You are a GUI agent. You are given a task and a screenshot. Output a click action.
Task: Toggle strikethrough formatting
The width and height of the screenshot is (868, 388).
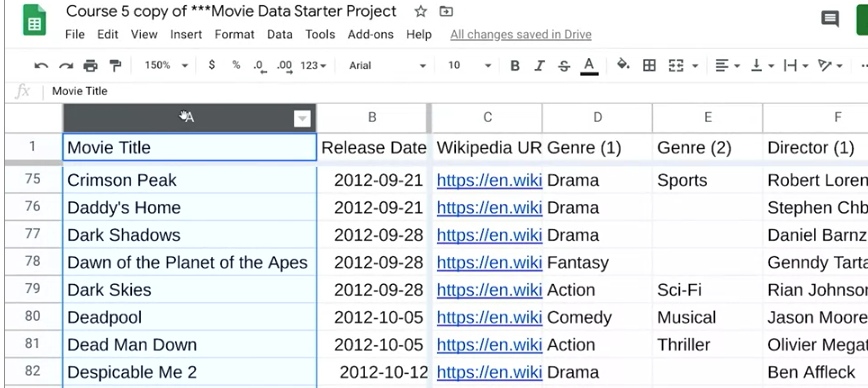click(x=564, y=66)
